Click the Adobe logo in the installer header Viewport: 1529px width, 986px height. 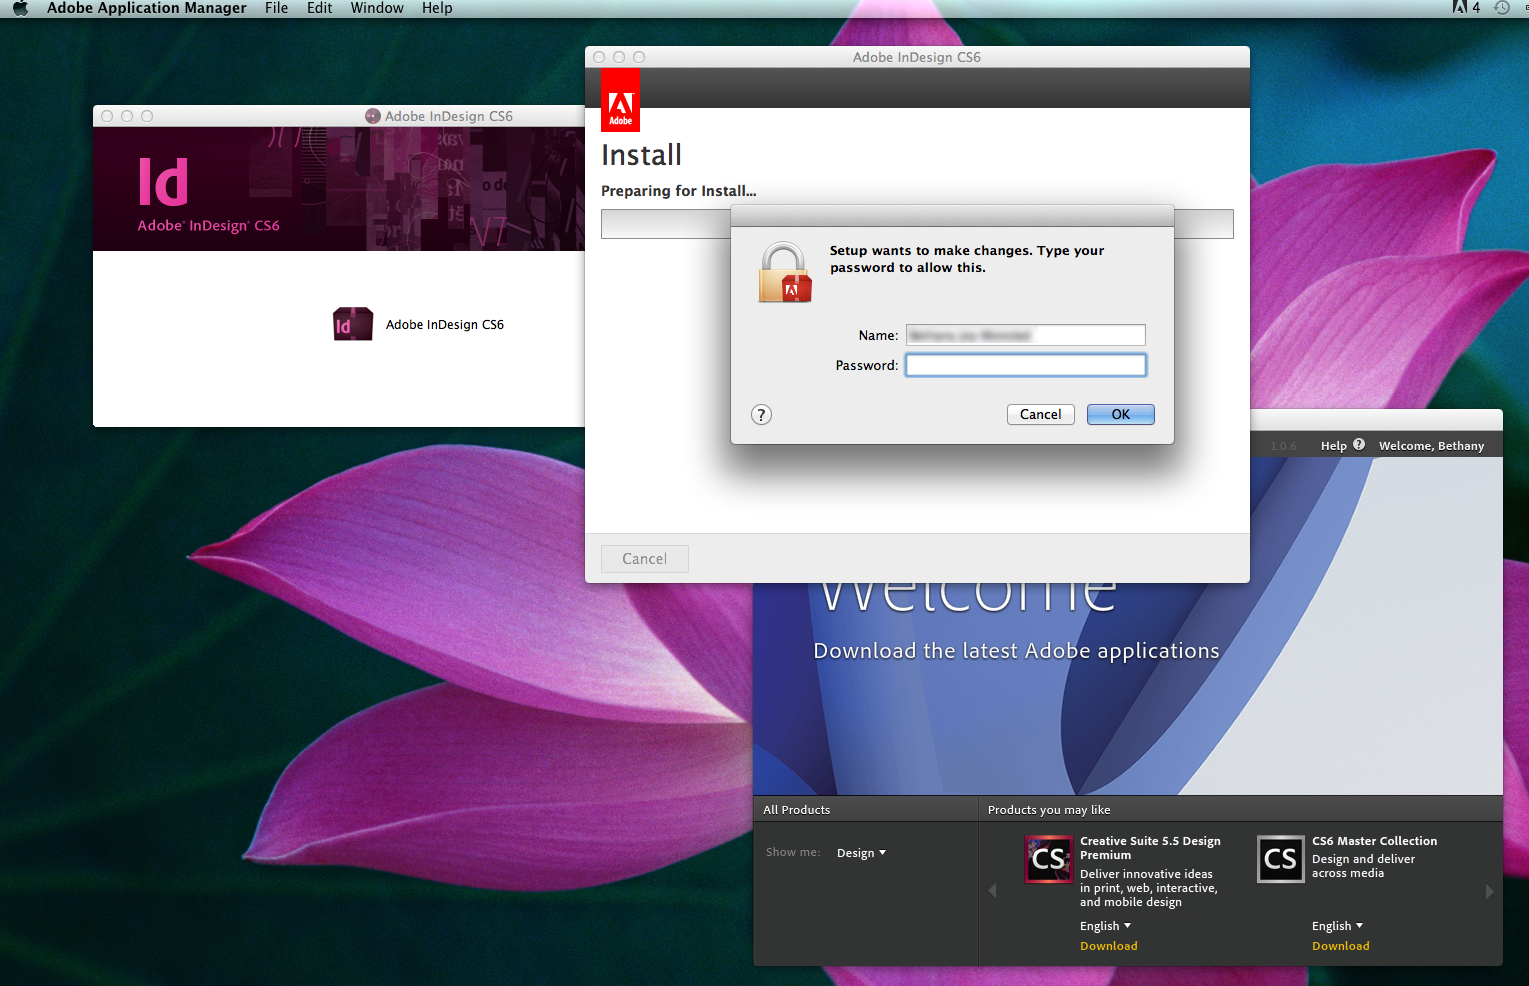pyautogui.click(x=620, y=99)
